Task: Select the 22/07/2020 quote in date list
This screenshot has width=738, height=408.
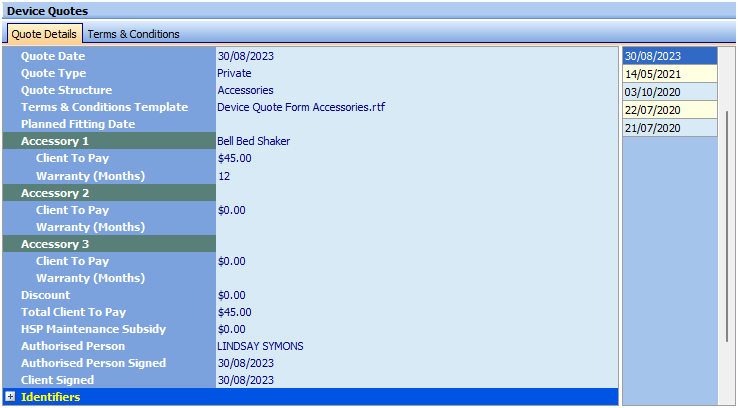Action: click(670, 110)
